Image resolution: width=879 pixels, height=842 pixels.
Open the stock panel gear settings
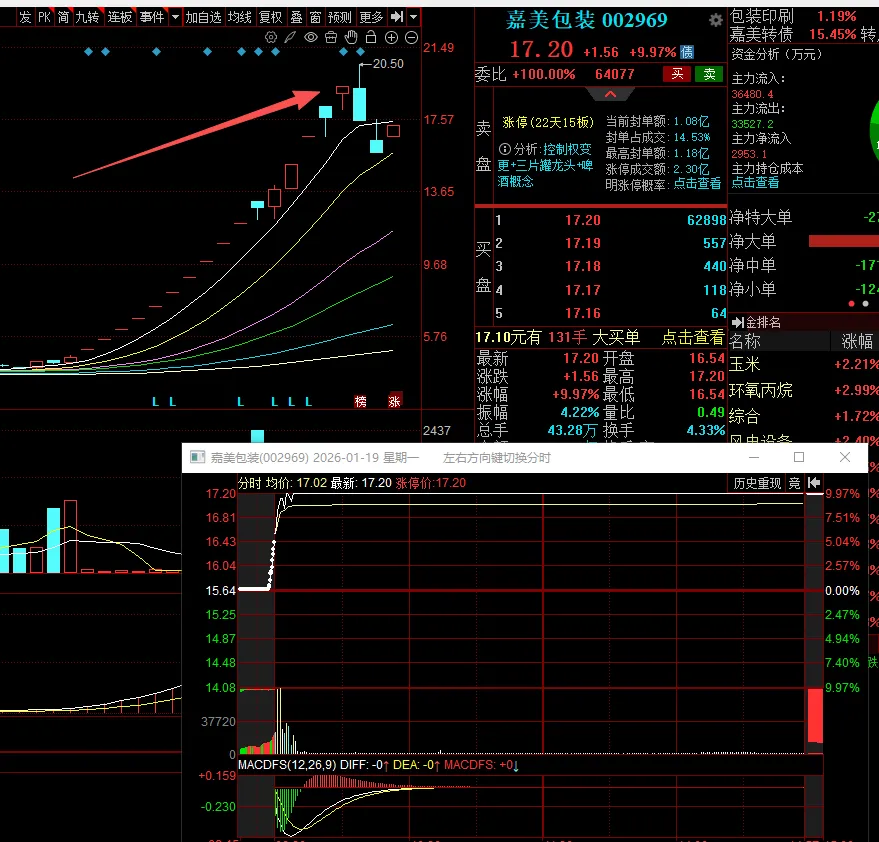point(715,21)
